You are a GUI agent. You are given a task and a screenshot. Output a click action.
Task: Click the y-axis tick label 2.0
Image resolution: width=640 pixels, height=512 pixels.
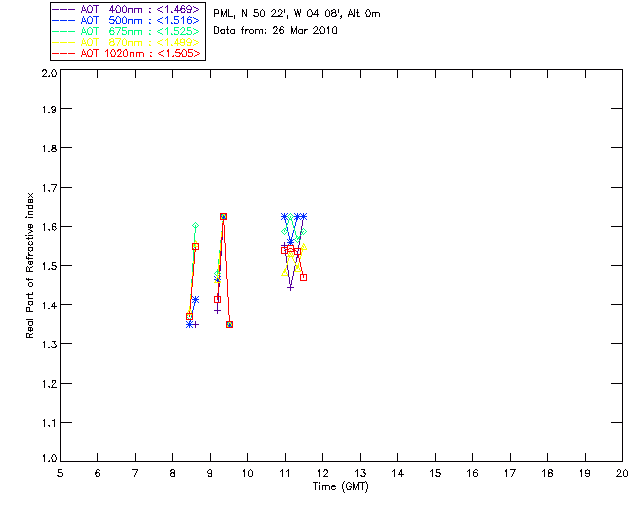pos(49,73)
